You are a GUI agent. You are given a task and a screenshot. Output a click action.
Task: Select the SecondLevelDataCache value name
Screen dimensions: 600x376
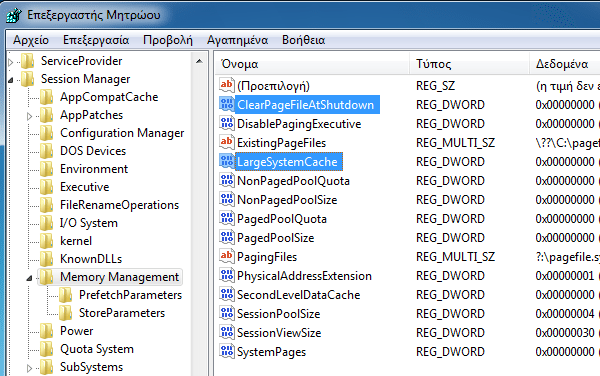point(298,295)
